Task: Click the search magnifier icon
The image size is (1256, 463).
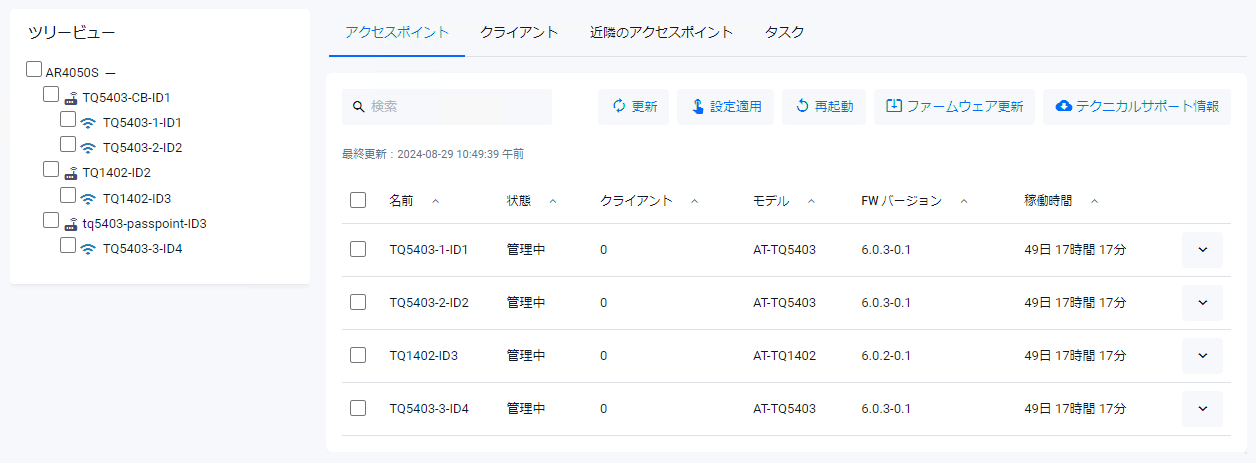Action: (x=358, y=107)
